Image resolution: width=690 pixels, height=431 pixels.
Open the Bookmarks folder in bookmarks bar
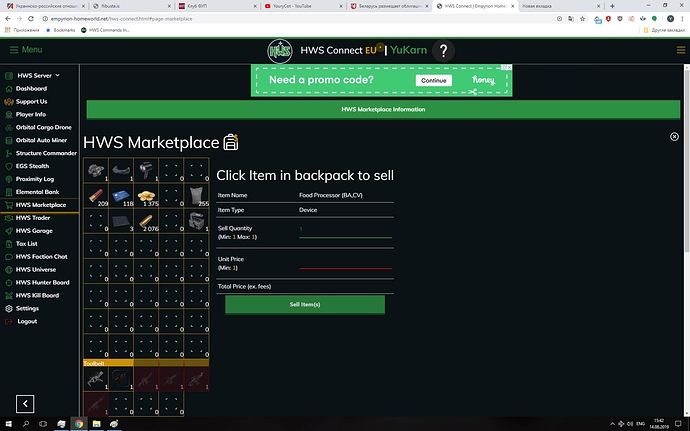tap(61, 30)
